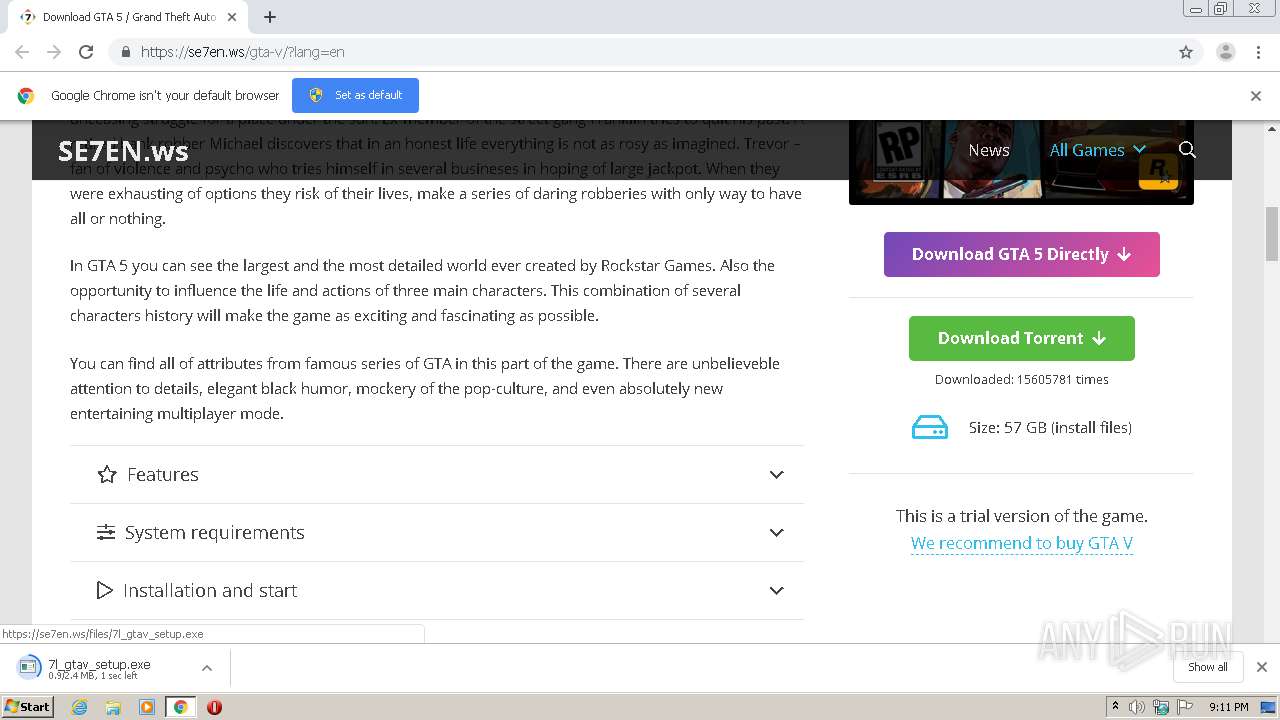Click the tray action center flag icon
The width and height of the screenshot is (1280, 720).
pyautogui.click(x=1185, y=707)
